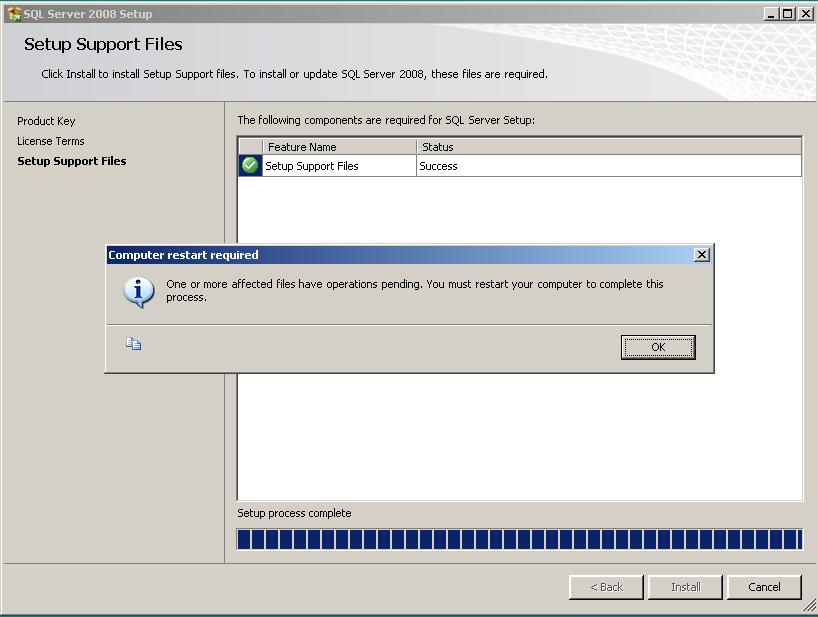The image size is (818, 617).
Task: Go to previous step with Back button
Action: pos(606,587)
